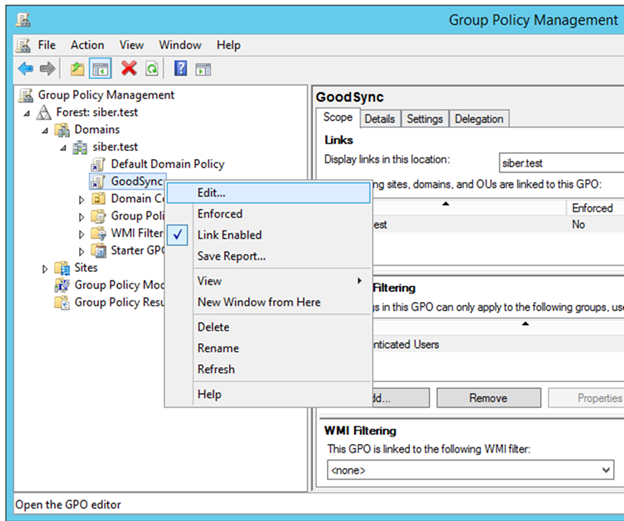Image resolution: width=624 pixels, height=521 pixels.
Task: Open the Action menu
Action: pos(87,45)
